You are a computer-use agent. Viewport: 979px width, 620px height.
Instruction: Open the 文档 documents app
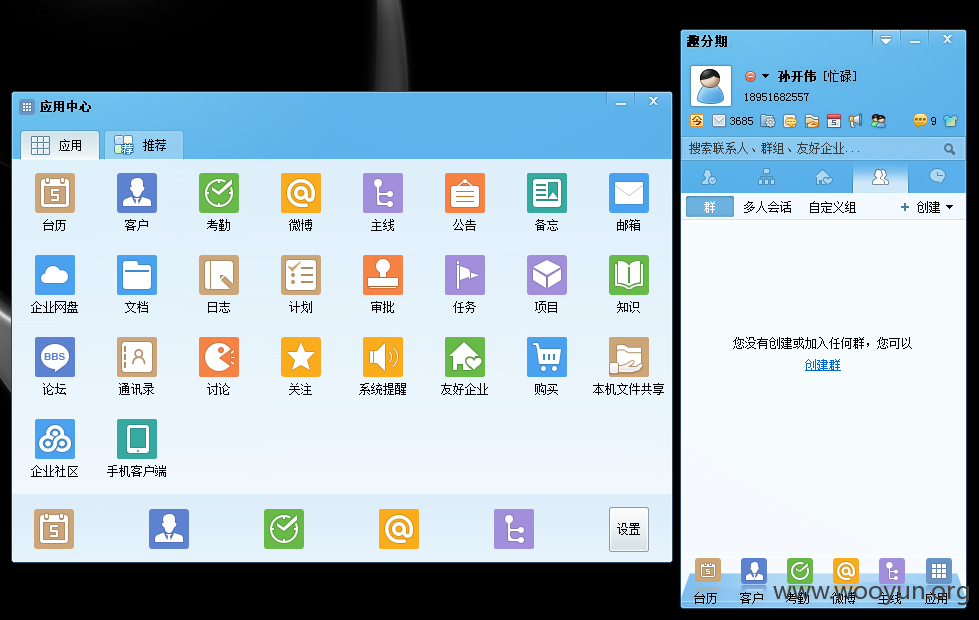point(137,275)
